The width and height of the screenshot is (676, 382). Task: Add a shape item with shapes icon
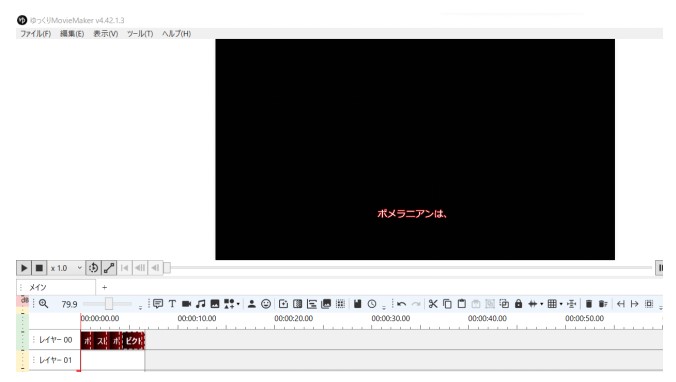point(229,304)
